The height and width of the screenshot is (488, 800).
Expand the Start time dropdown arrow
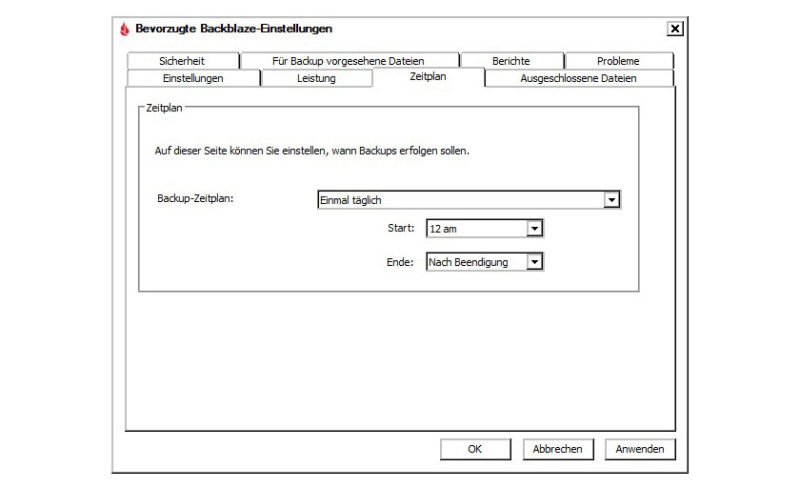(x=534, y=228)
